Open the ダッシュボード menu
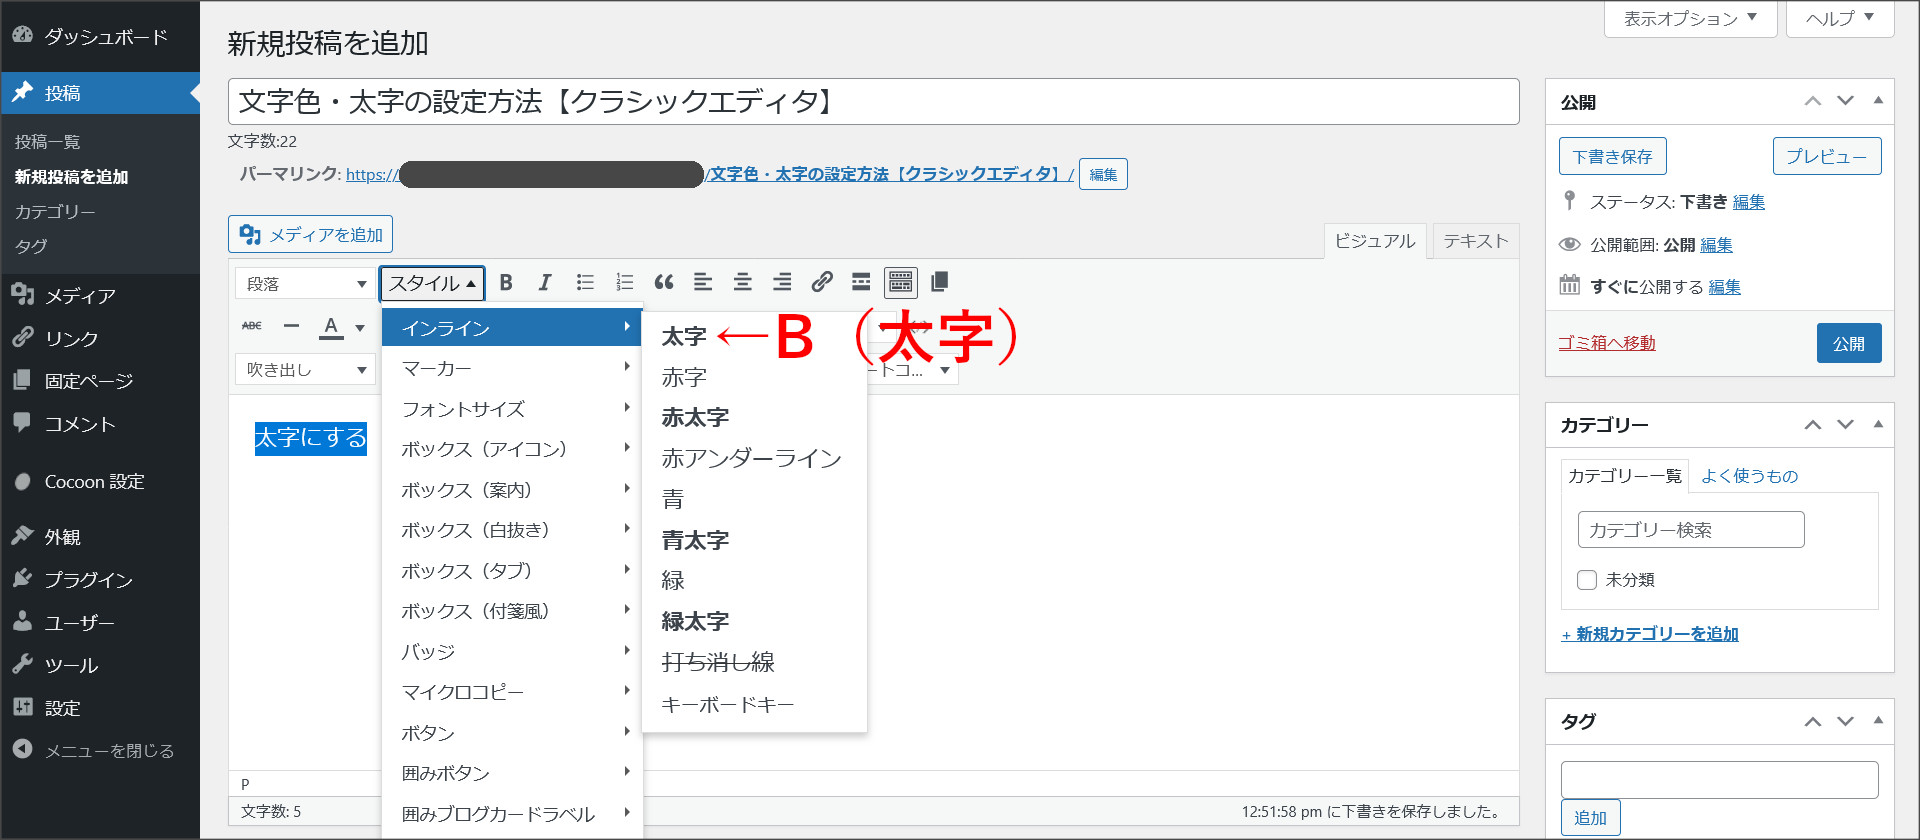This screenshot has width=1920, height=840. (x=100, y=36)
